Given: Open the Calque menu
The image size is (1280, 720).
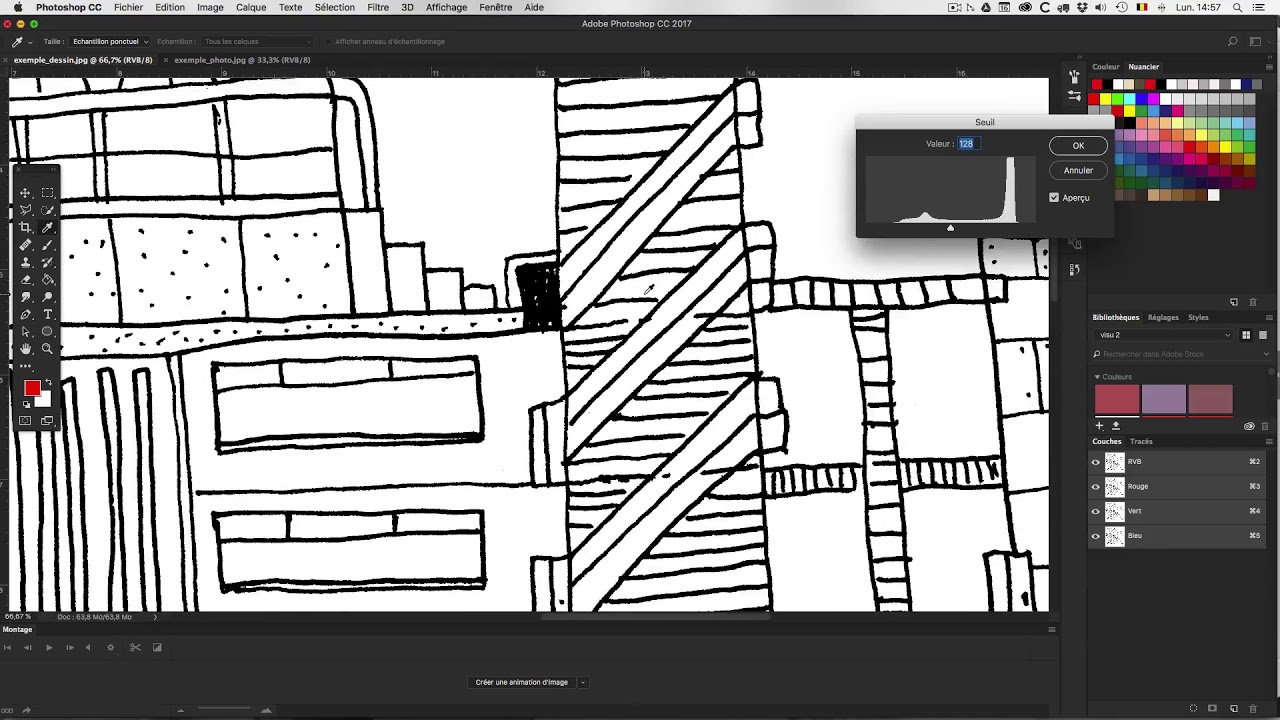Looking at the screenshot, I should click(x=251, y=7).
